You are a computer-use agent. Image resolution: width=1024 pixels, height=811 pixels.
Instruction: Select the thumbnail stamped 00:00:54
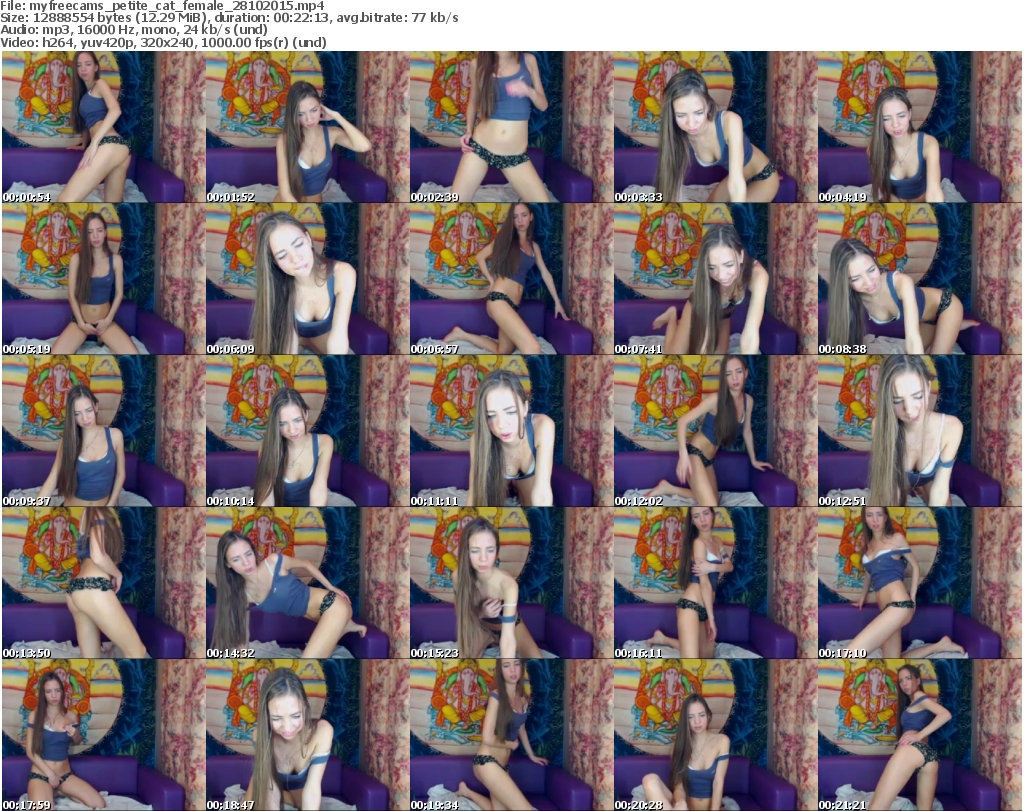point(103,127)
